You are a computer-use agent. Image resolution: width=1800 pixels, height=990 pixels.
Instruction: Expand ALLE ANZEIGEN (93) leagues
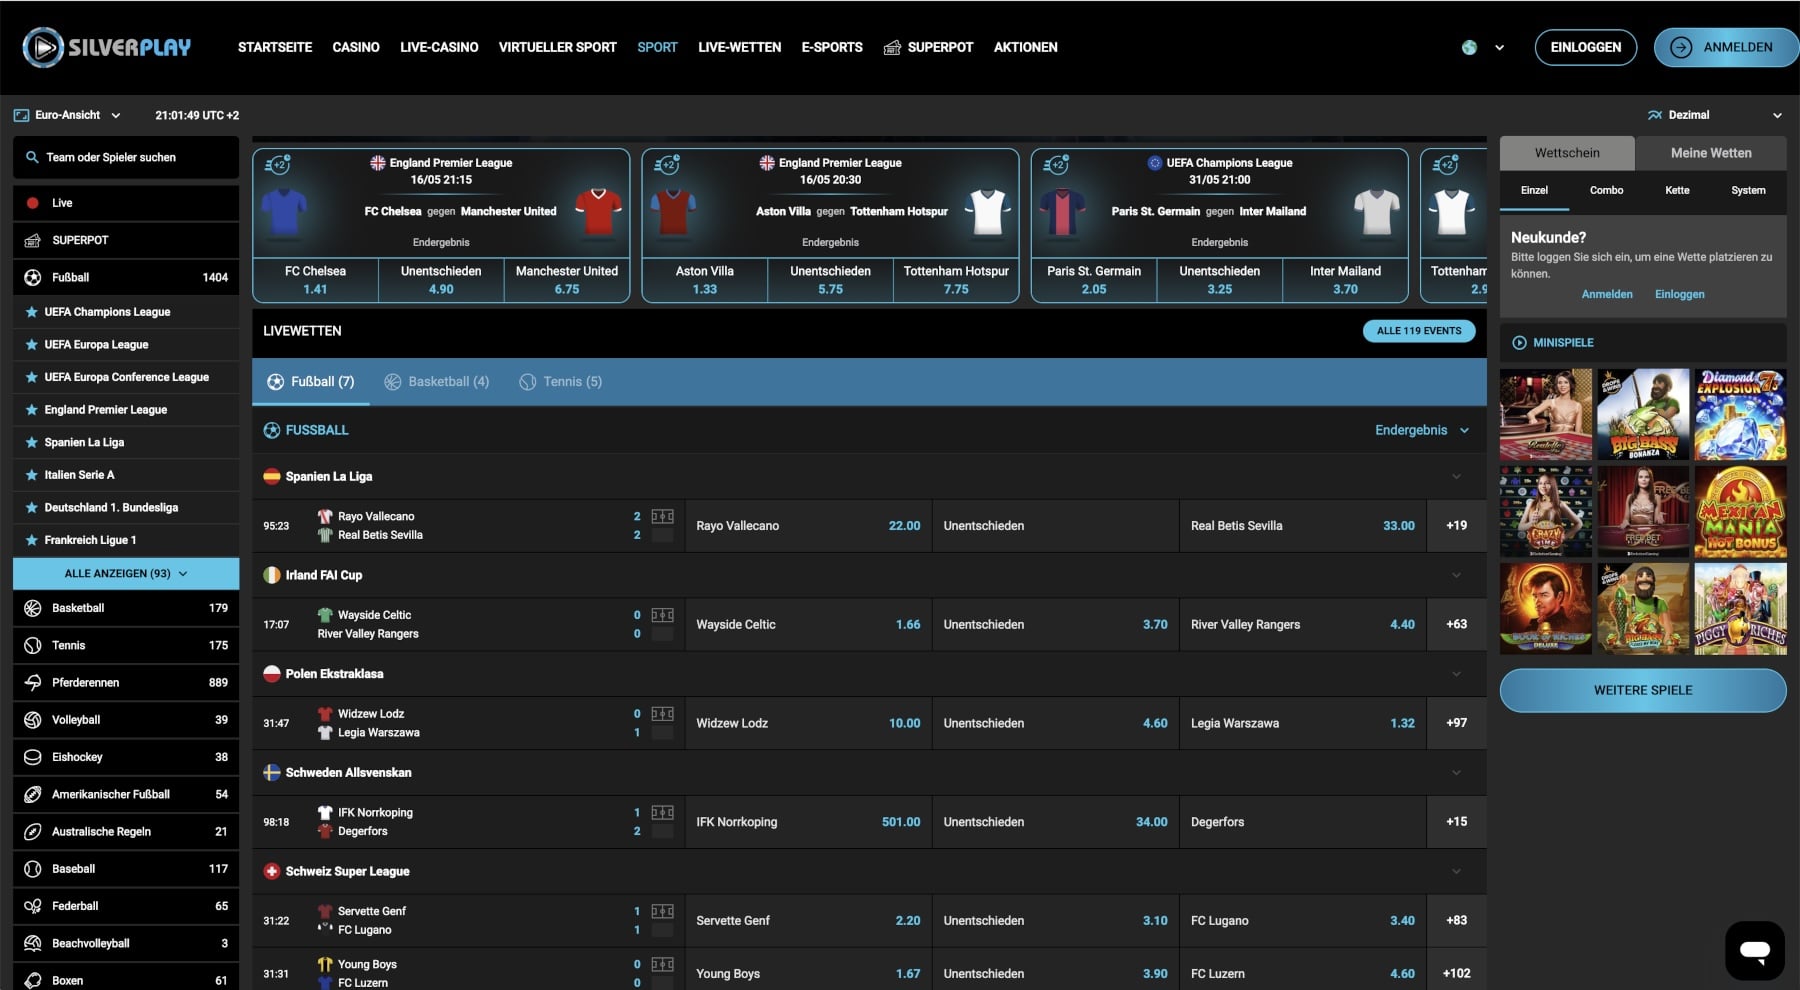pyautogui.click(x=126, y=574)
